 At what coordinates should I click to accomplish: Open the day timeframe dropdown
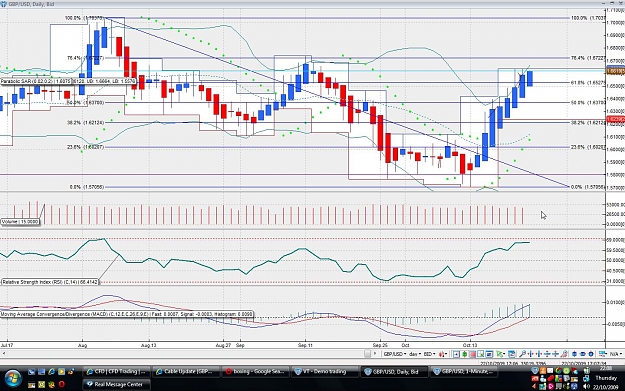[x=415, y=354]
